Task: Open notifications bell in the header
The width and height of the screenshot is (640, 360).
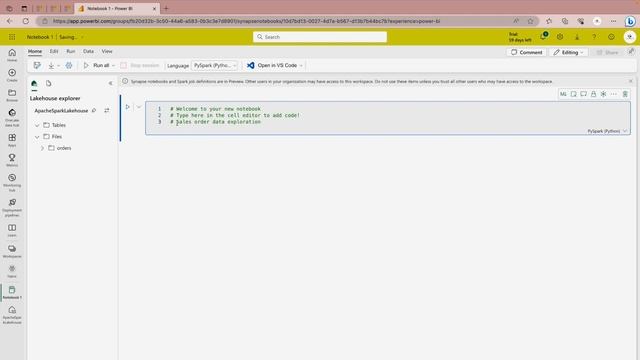Action: click(x=543, y=37)
